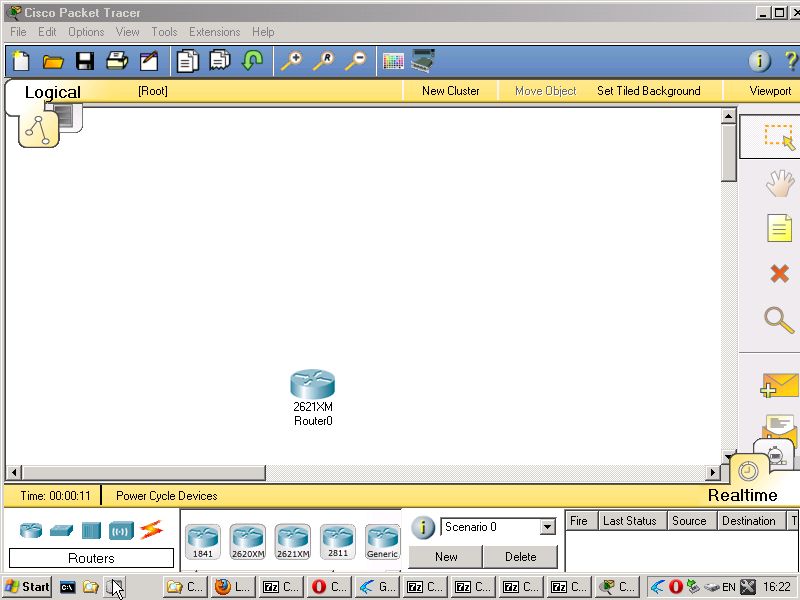Open the Help menu

[x=263, y=32]
